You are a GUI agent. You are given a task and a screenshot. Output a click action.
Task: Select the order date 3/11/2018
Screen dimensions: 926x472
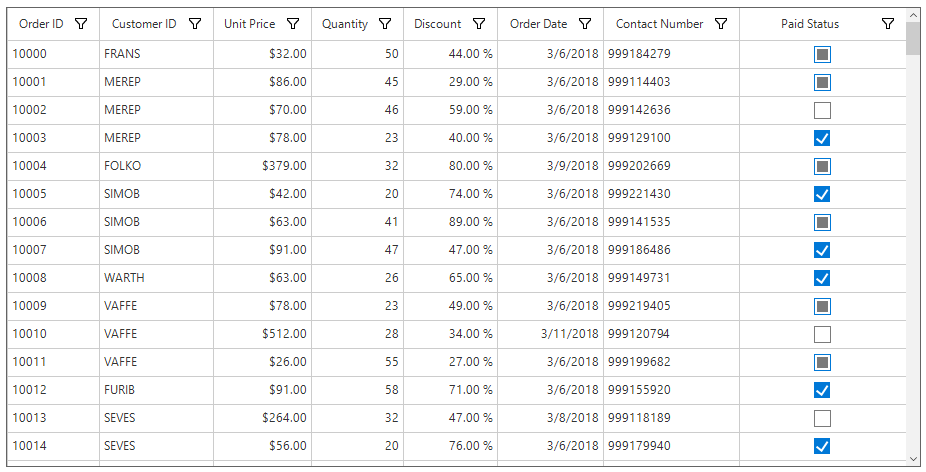[x=550, y=334]
